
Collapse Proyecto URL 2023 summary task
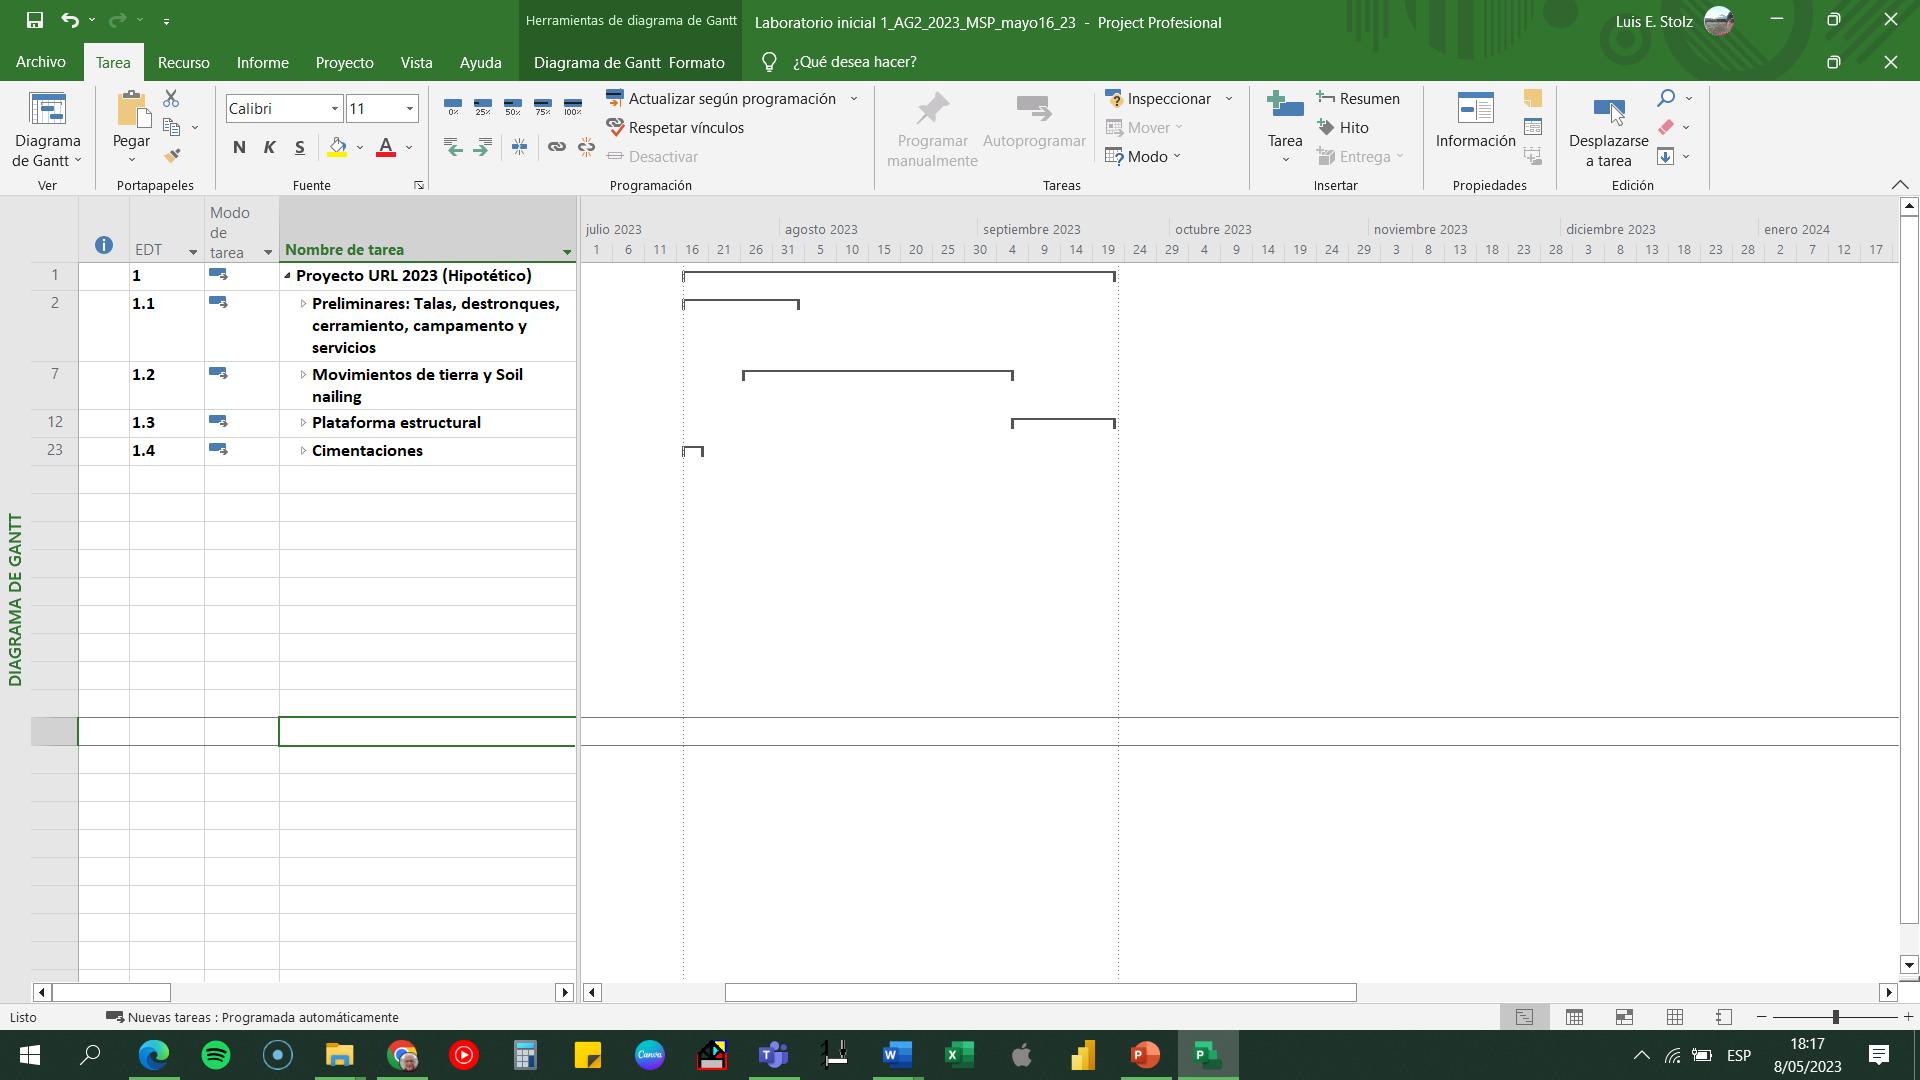[x=287, y=276]
